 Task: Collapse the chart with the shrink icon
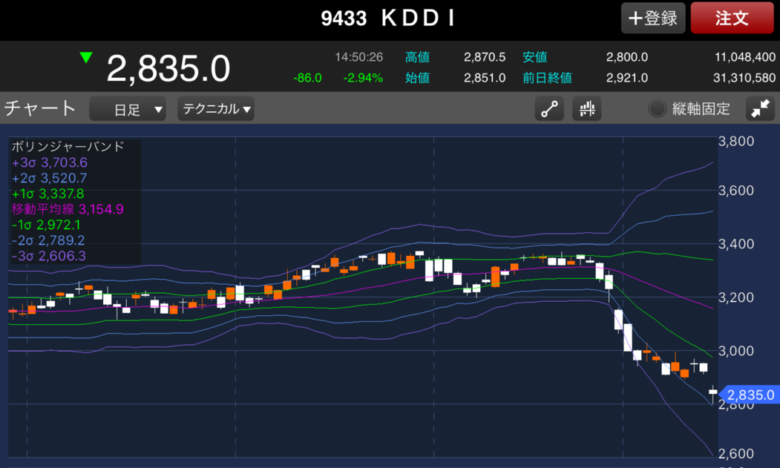click(x=760, y=109)
